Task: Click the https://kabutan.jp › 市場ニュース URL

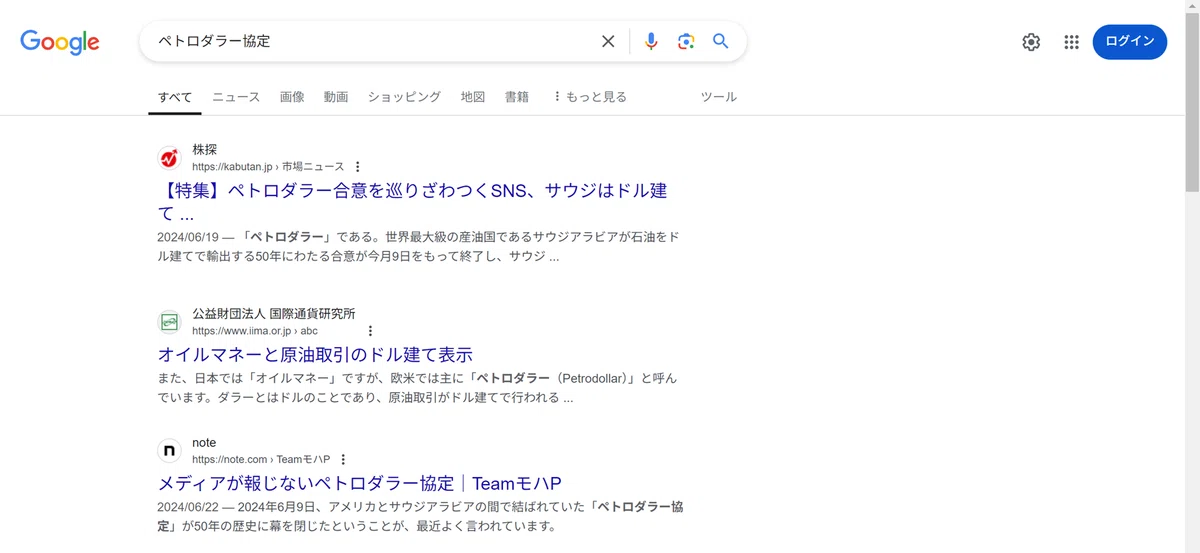Action: tap(268, 167)
